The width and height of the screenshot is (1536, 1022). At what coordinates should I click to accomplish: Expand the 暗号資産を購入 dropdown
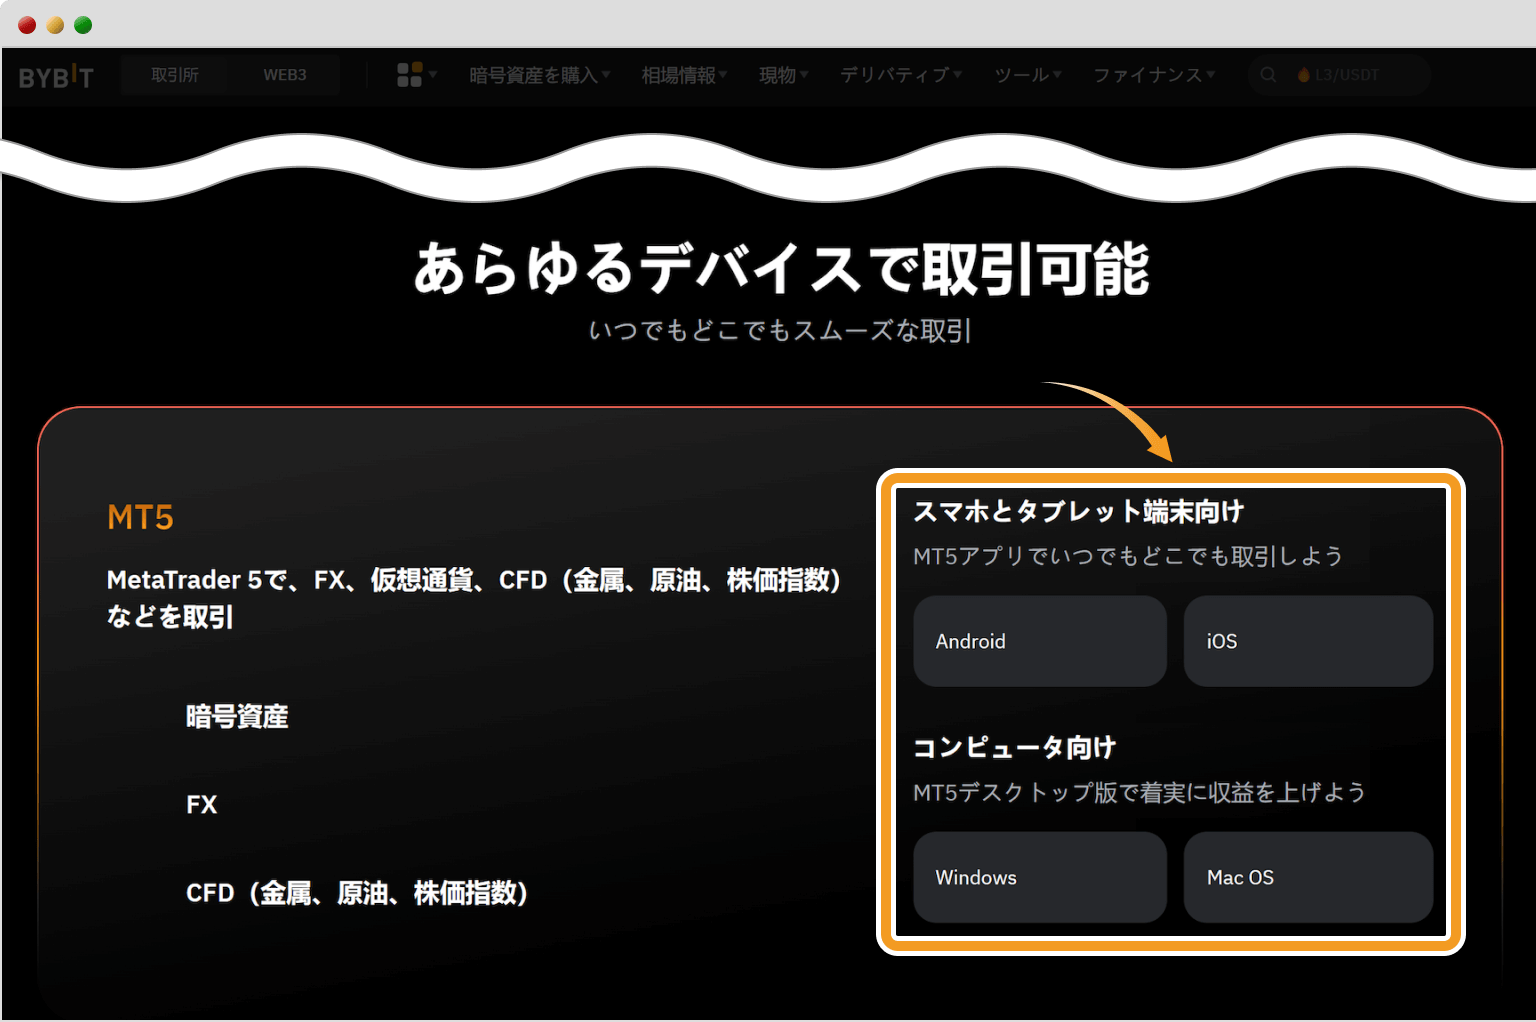pyautogui.click(x=540, y=75)
